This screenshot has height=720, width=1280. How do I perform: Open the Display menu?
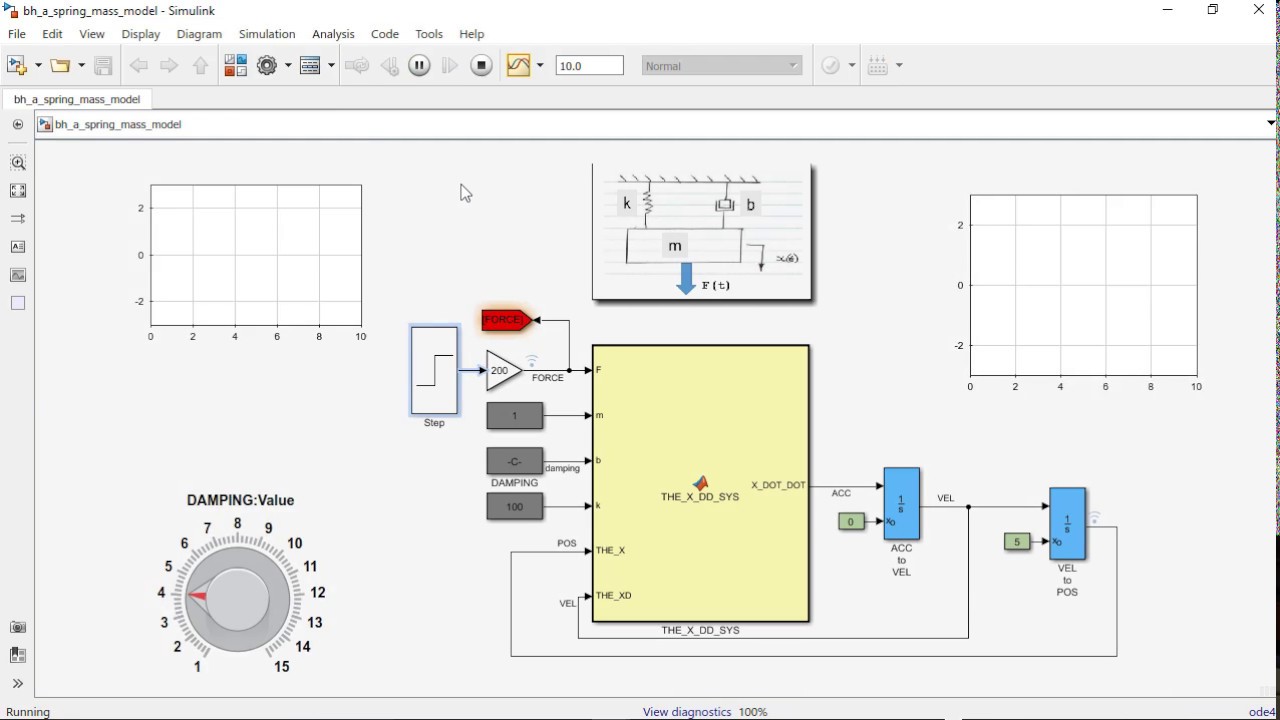141,34
